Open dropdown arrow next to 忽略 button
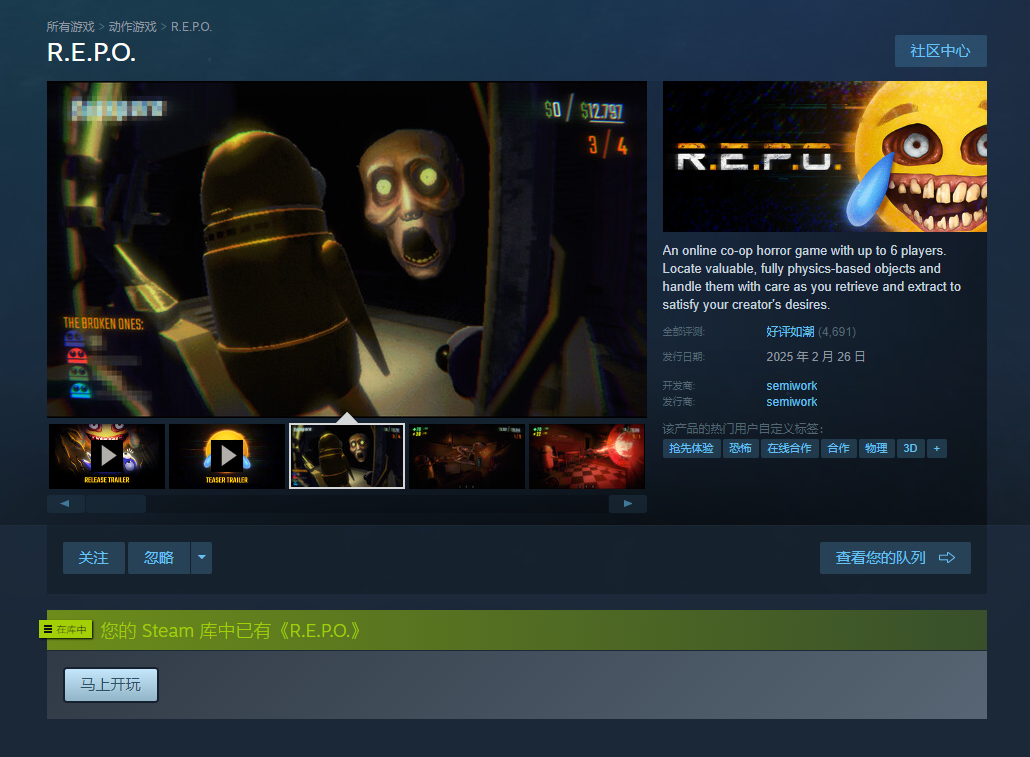The image size is (1030, 757). [x=201, y=558]
